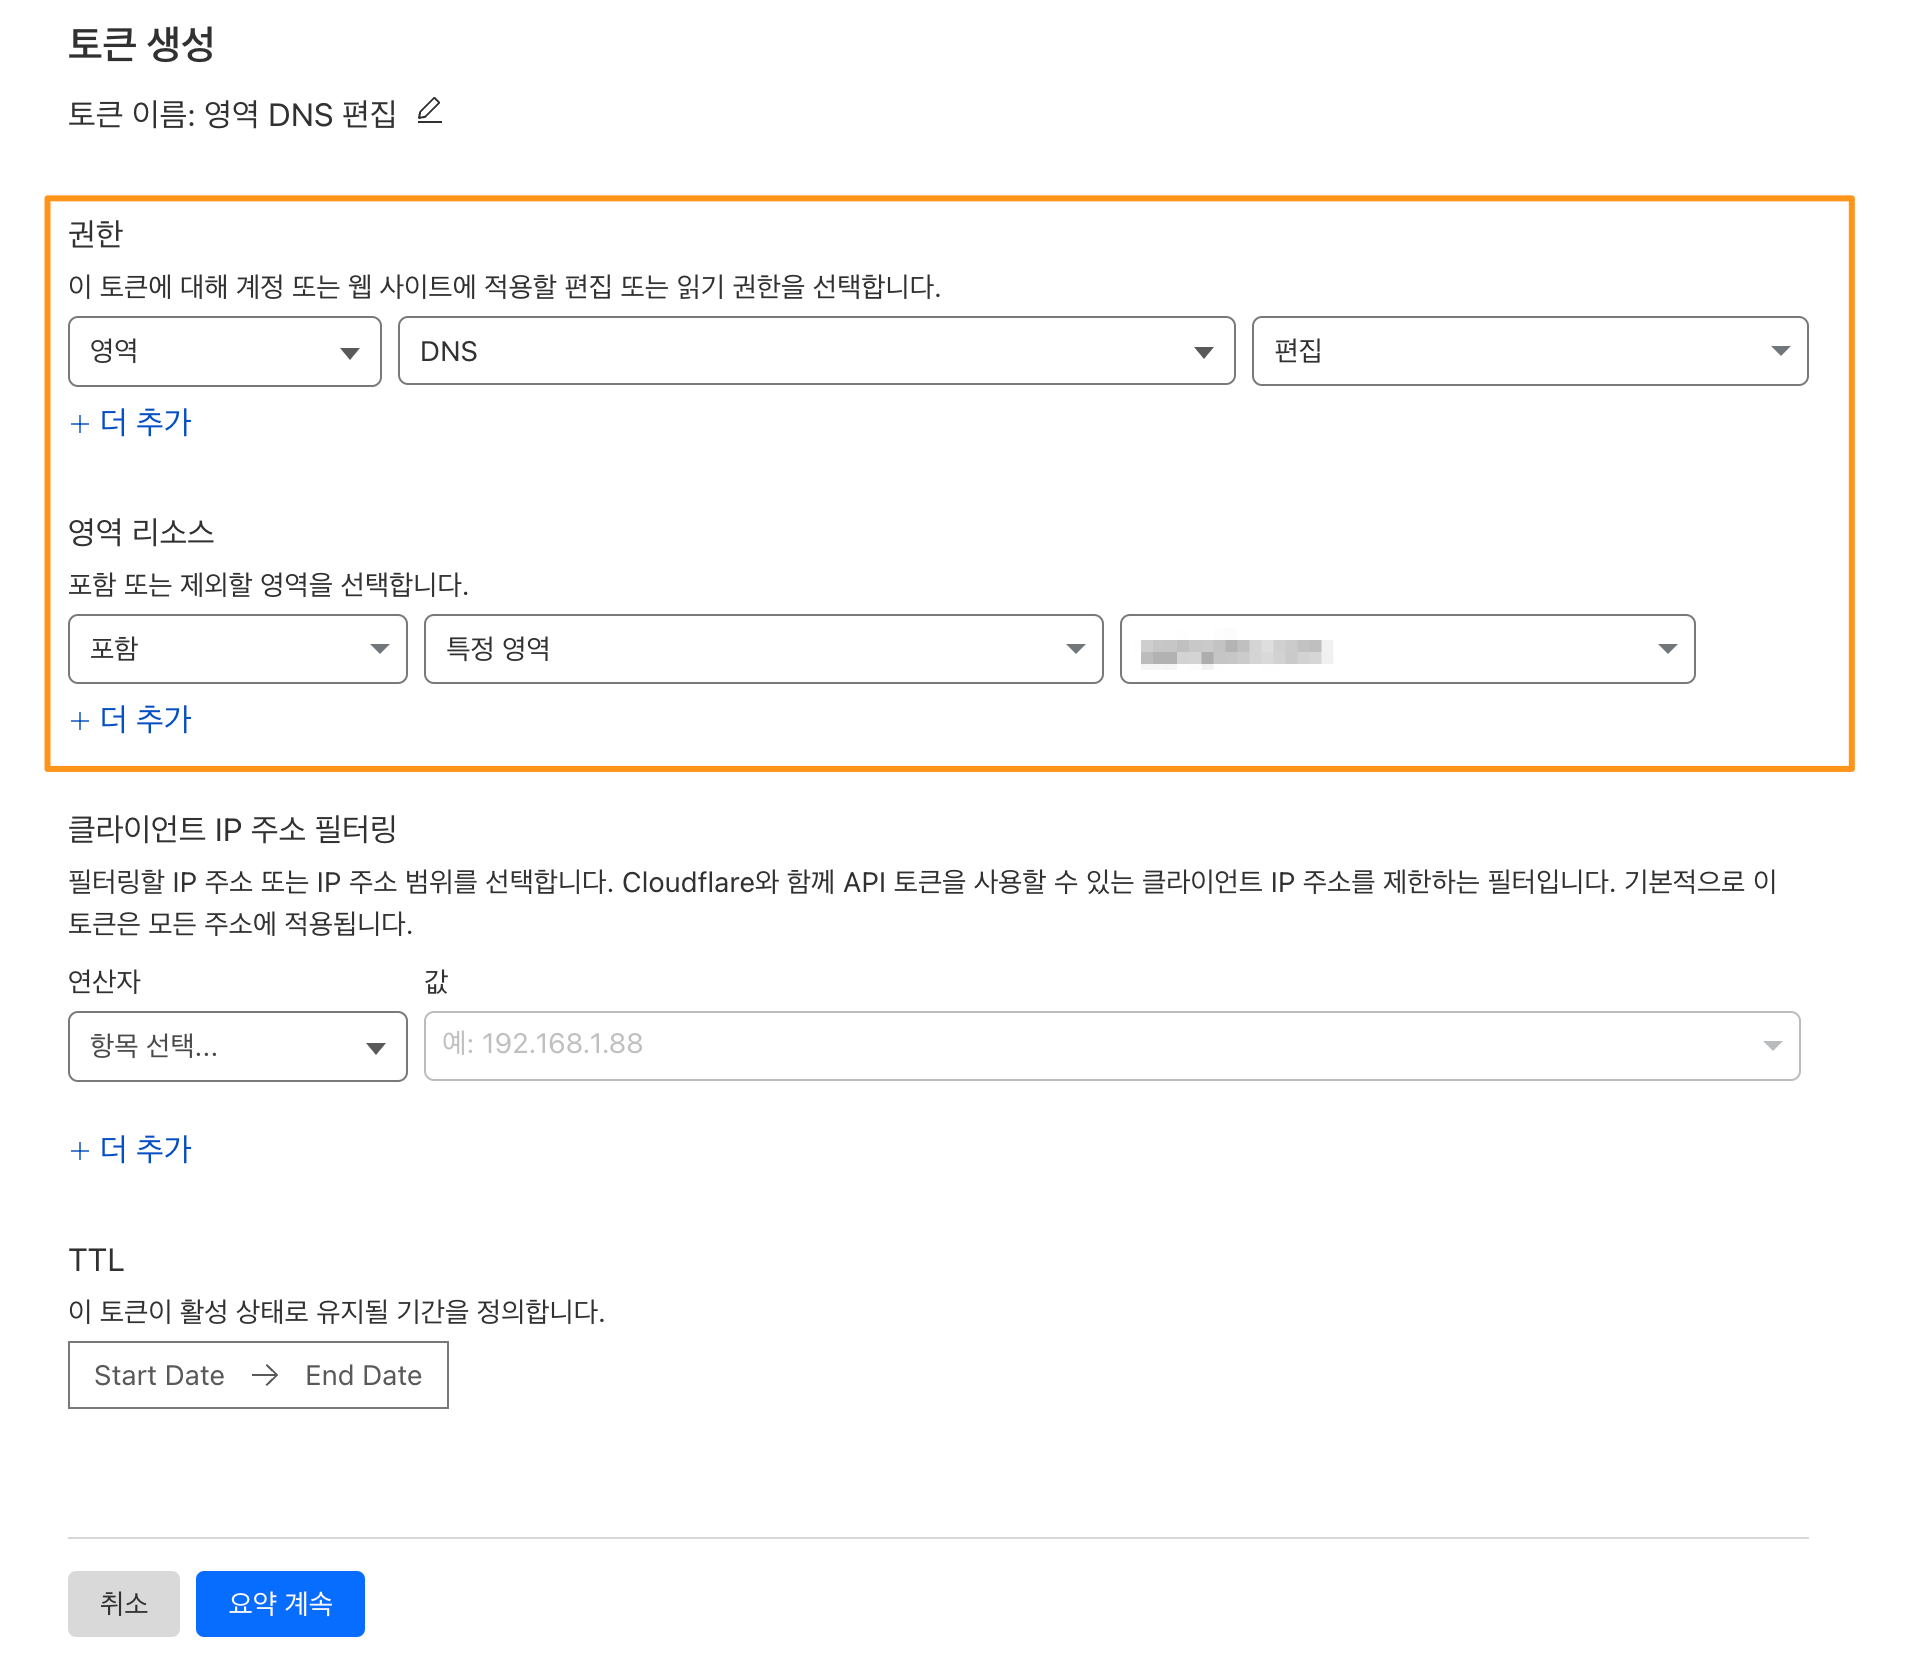Click '+ 더 추가' under IP address filtering
The image size is (1910, 1666).
point(131,1149)
